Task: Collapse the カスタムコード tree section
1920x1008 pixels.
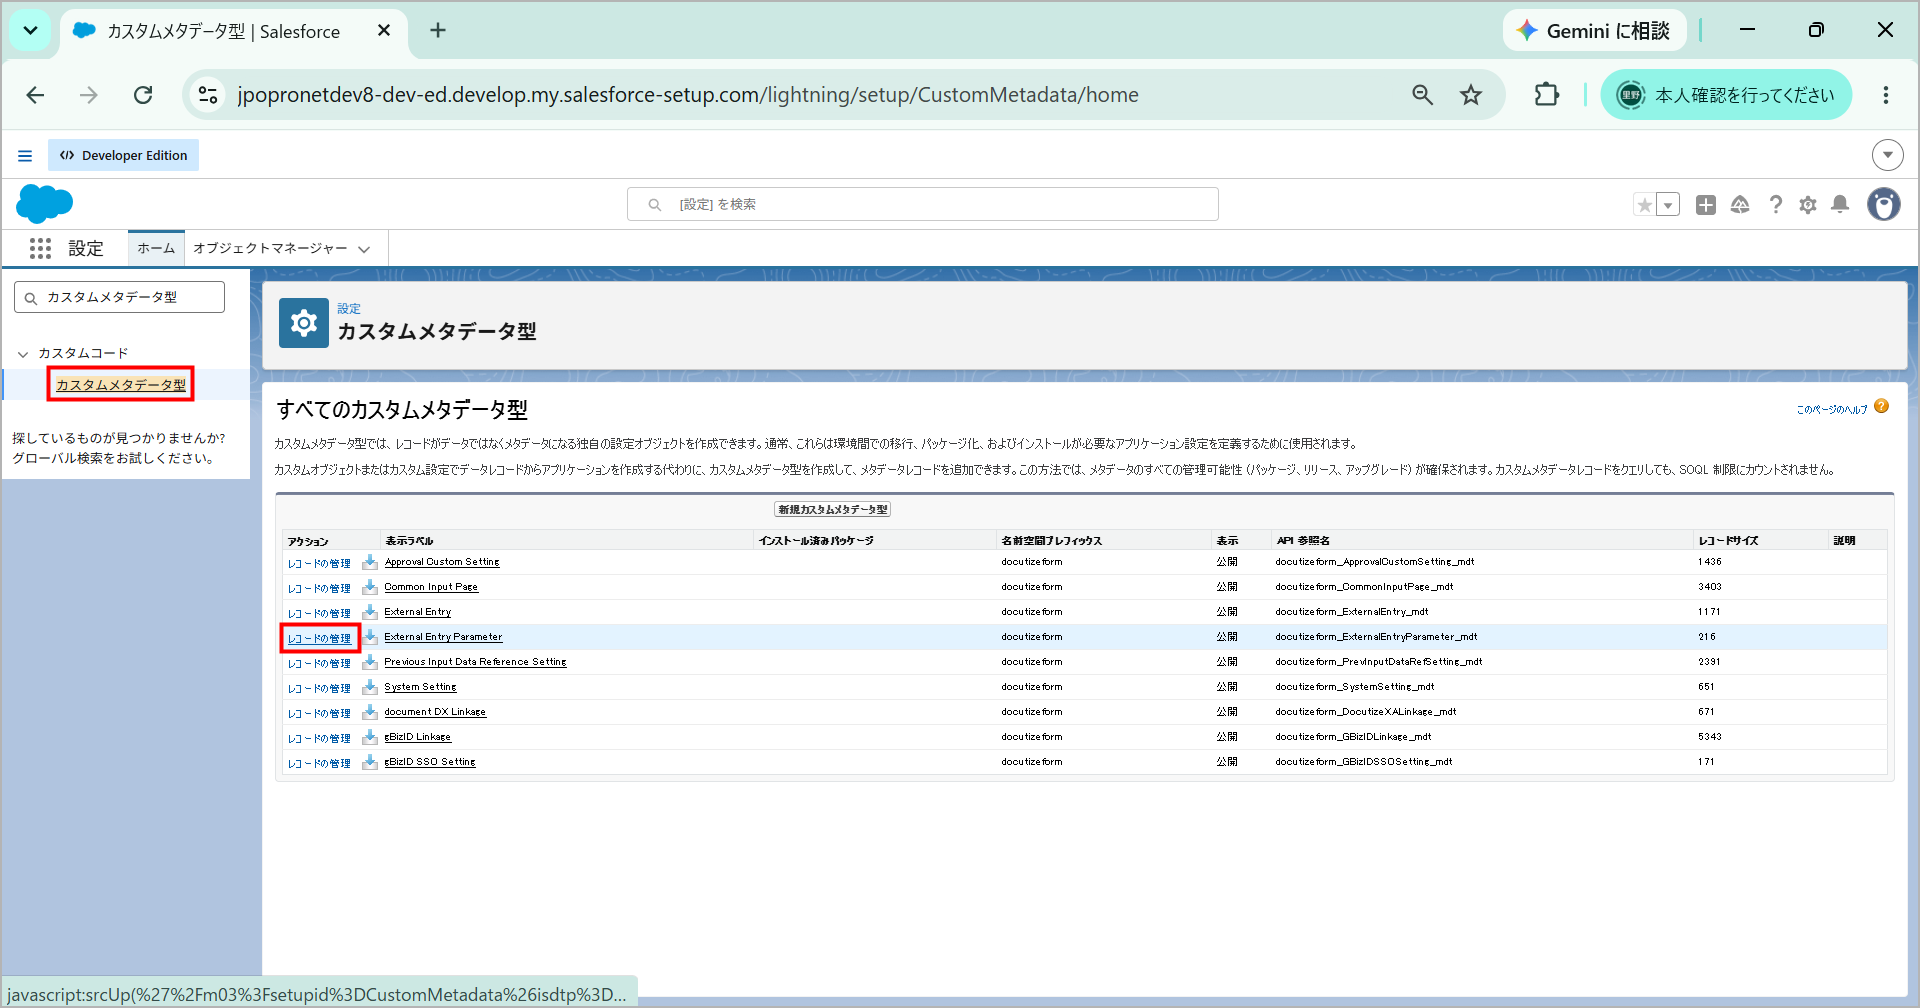Action: [x=23, y=354]
